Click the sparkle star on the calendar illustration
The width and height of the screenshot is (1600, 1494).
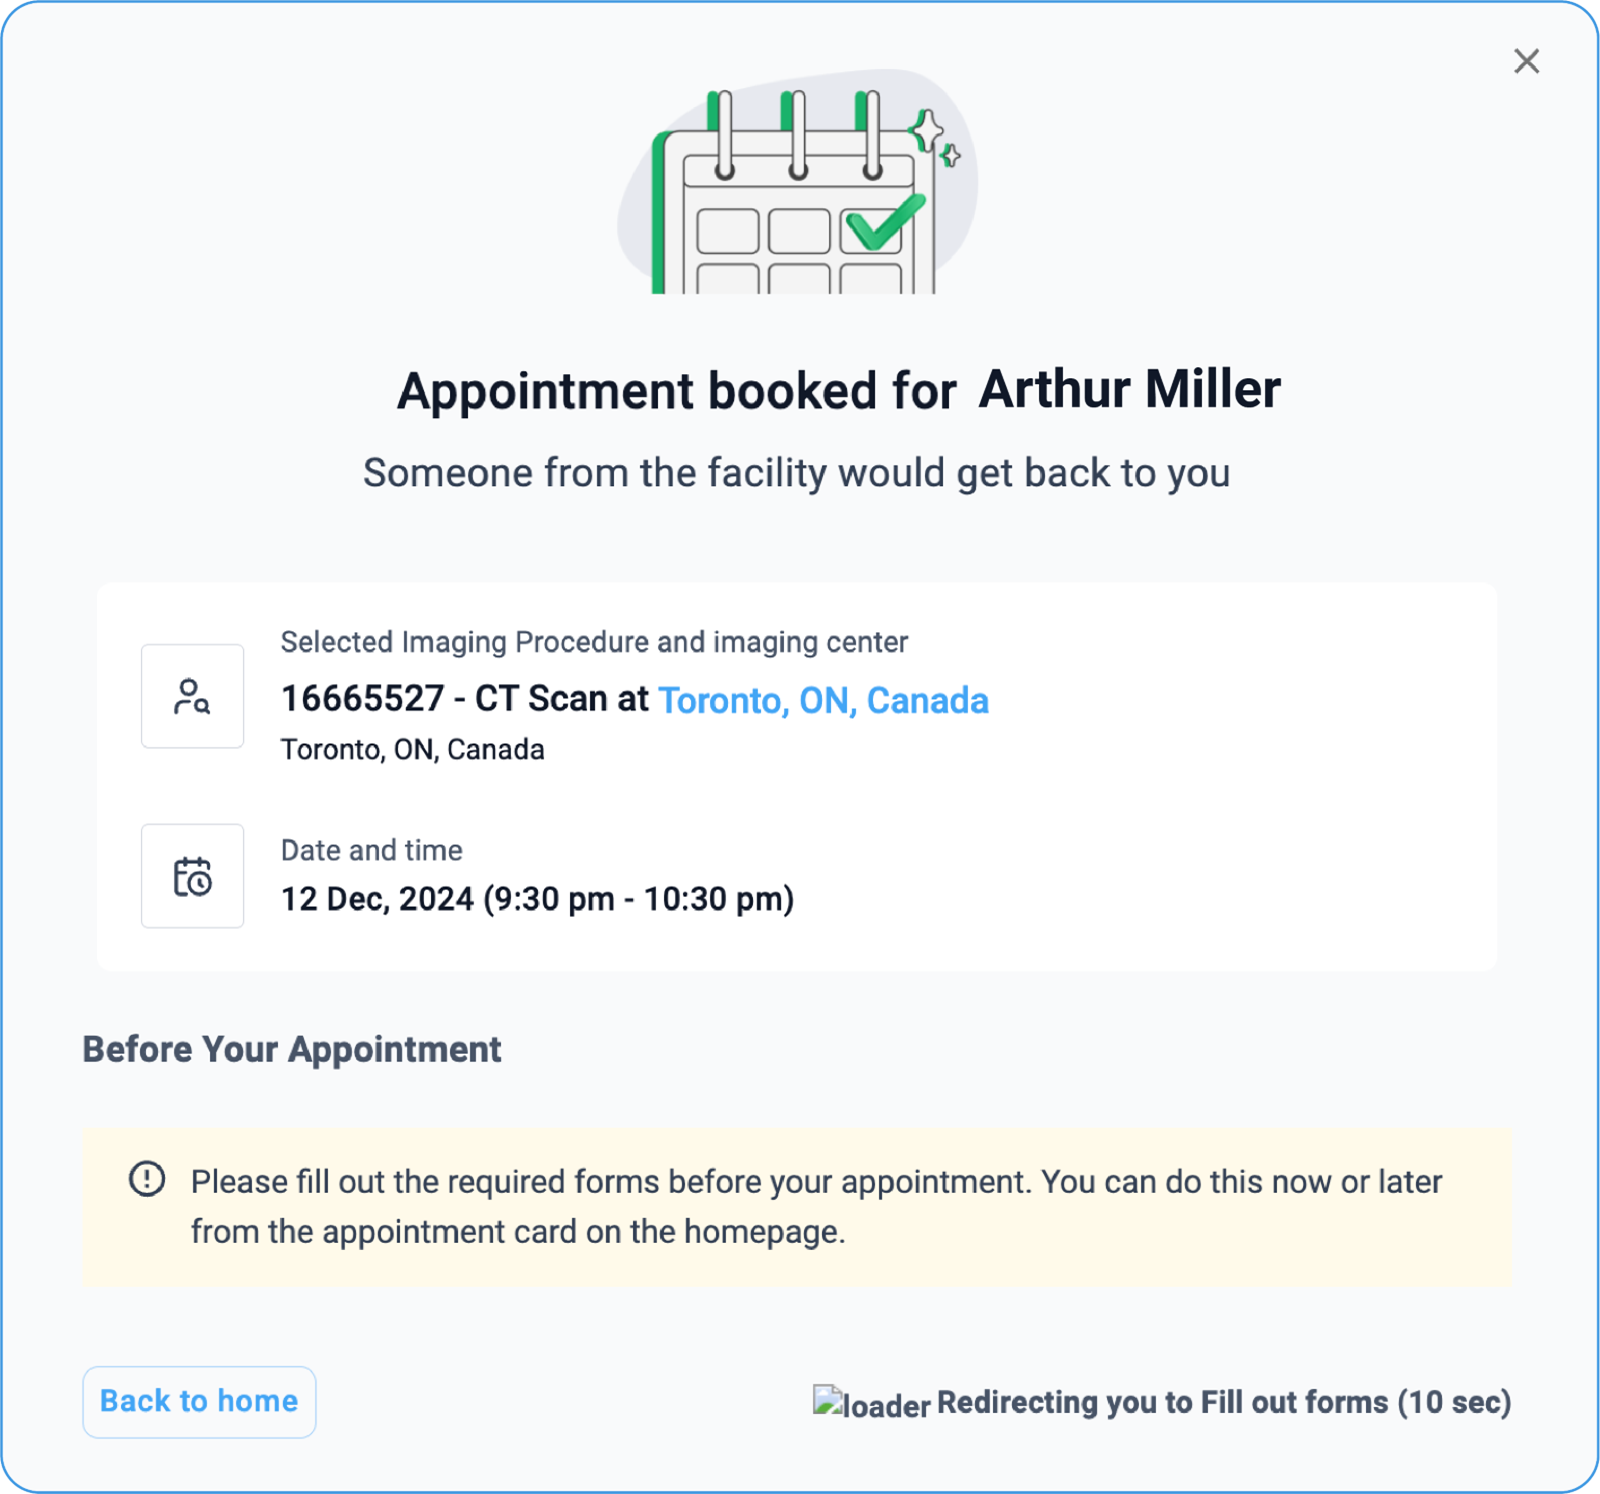coord(929,132)
